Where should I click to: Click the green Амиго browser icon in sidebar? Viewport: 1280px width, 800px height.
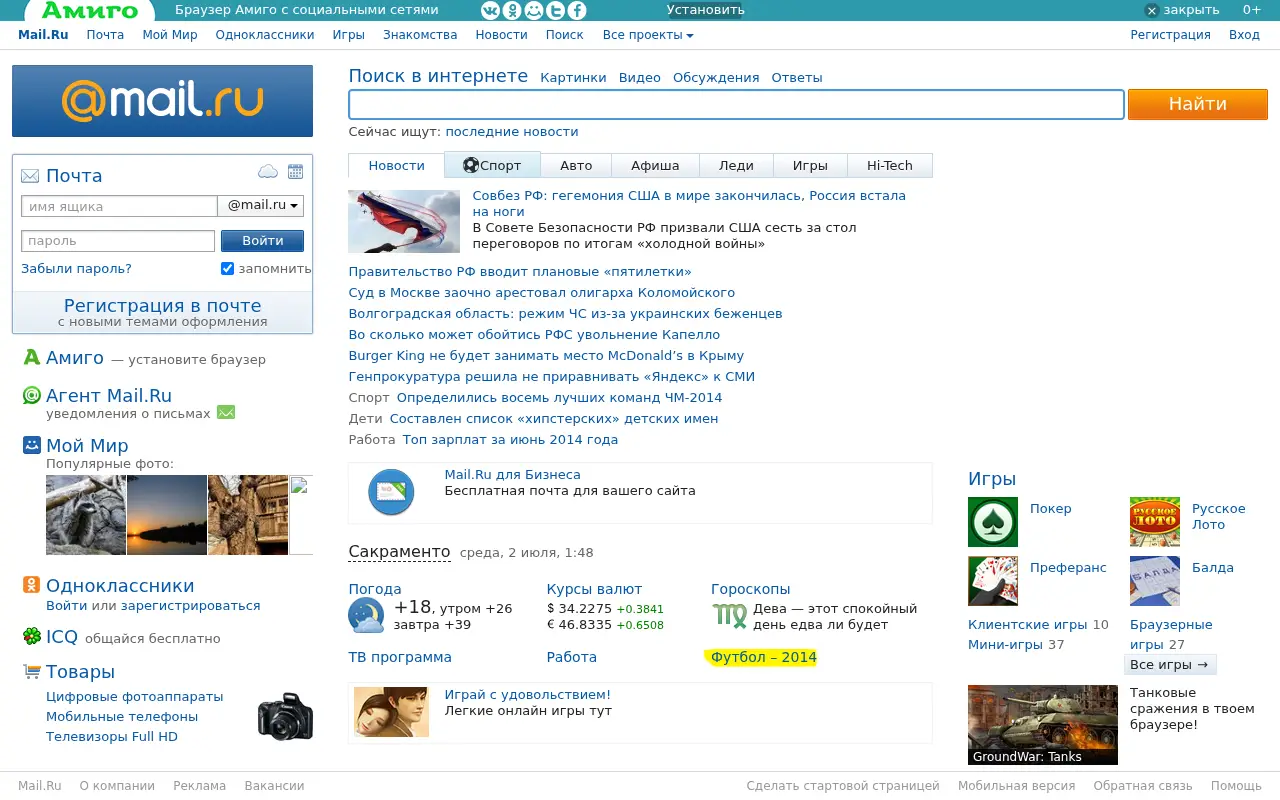(x=32, y=357)
